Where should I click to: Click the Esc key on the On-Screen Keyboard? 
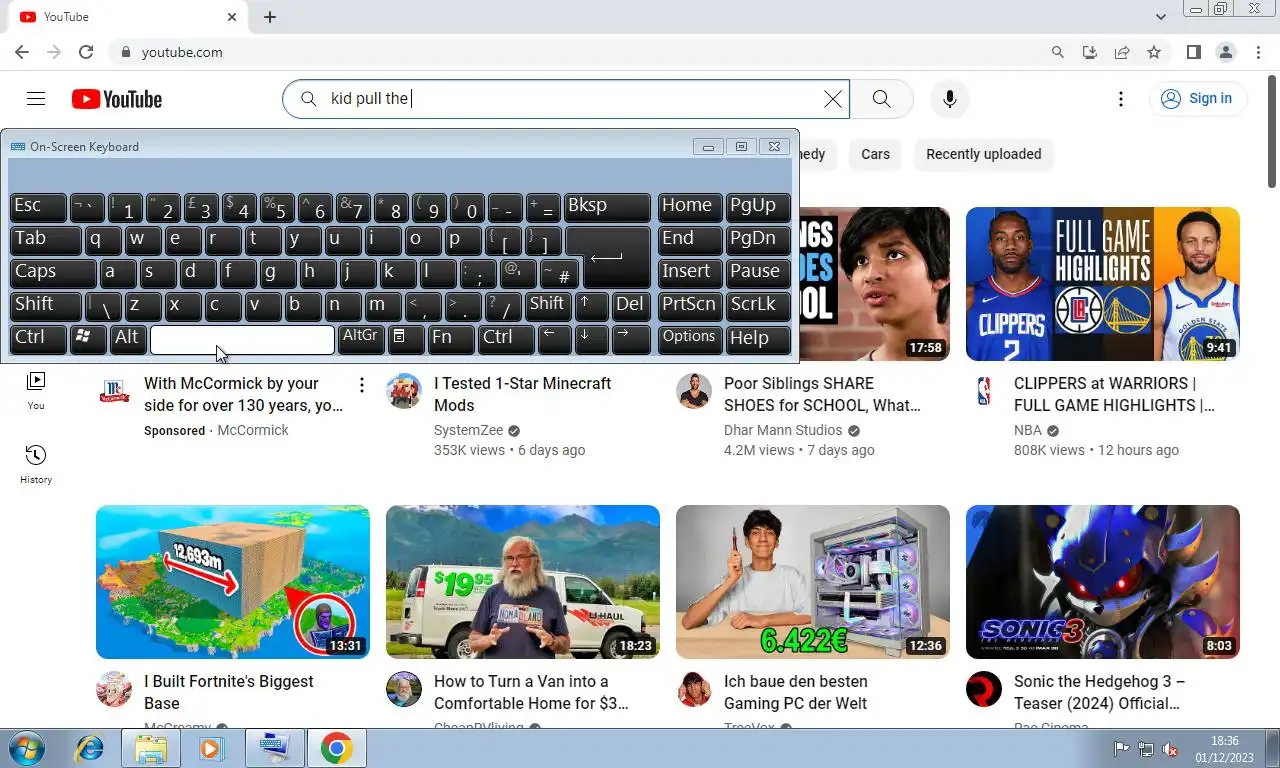pyautogui.click(x=38, y=207)
